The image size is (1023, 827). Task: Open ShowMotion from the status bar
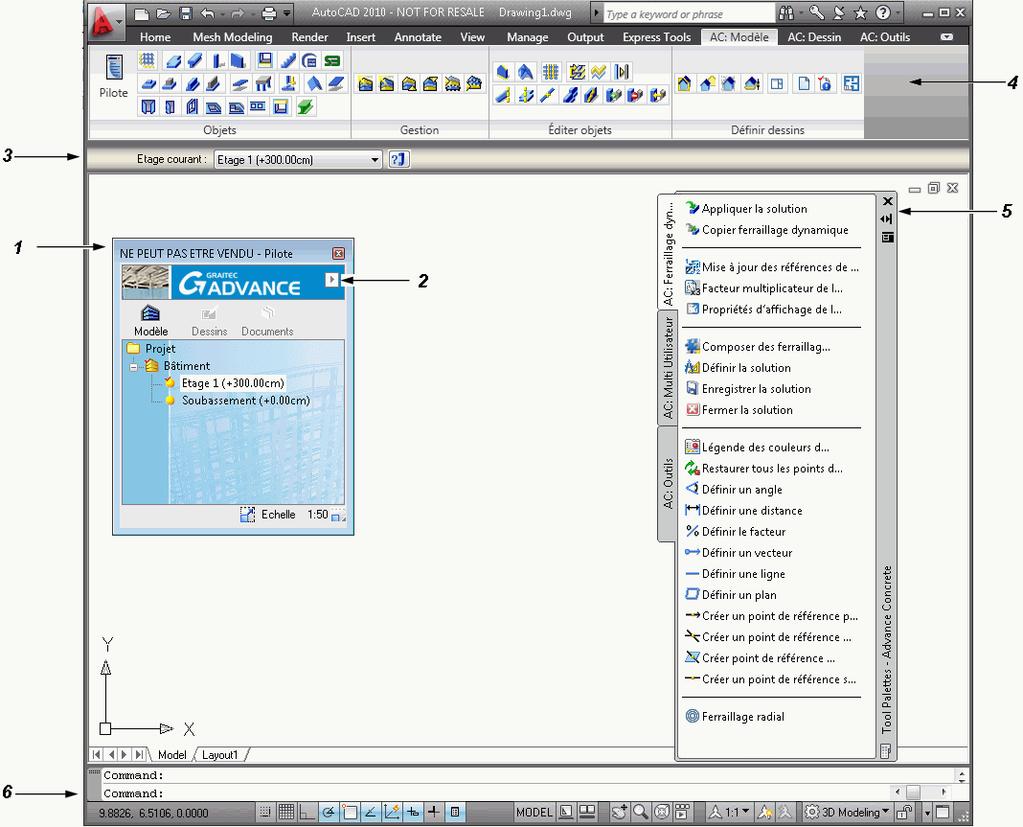pos(682,812)
